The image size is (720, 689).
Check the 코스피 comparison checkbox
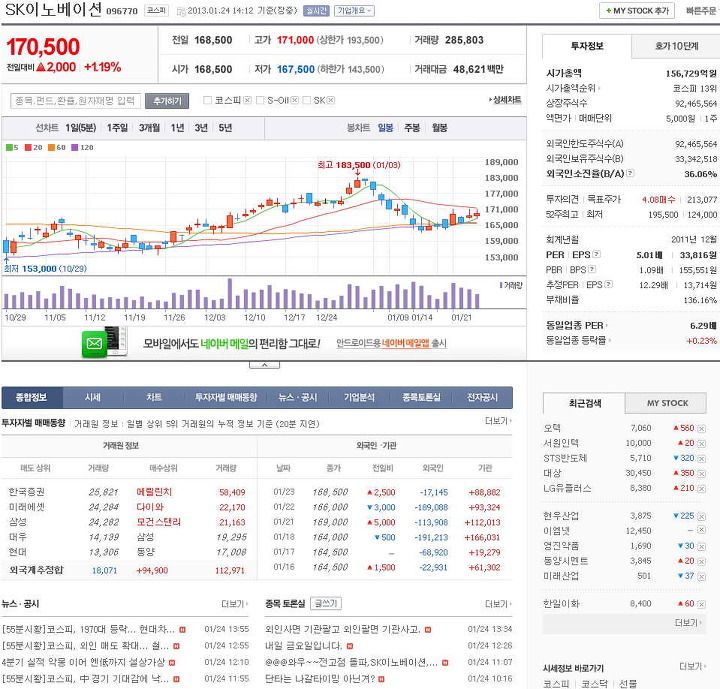point(208,100)
